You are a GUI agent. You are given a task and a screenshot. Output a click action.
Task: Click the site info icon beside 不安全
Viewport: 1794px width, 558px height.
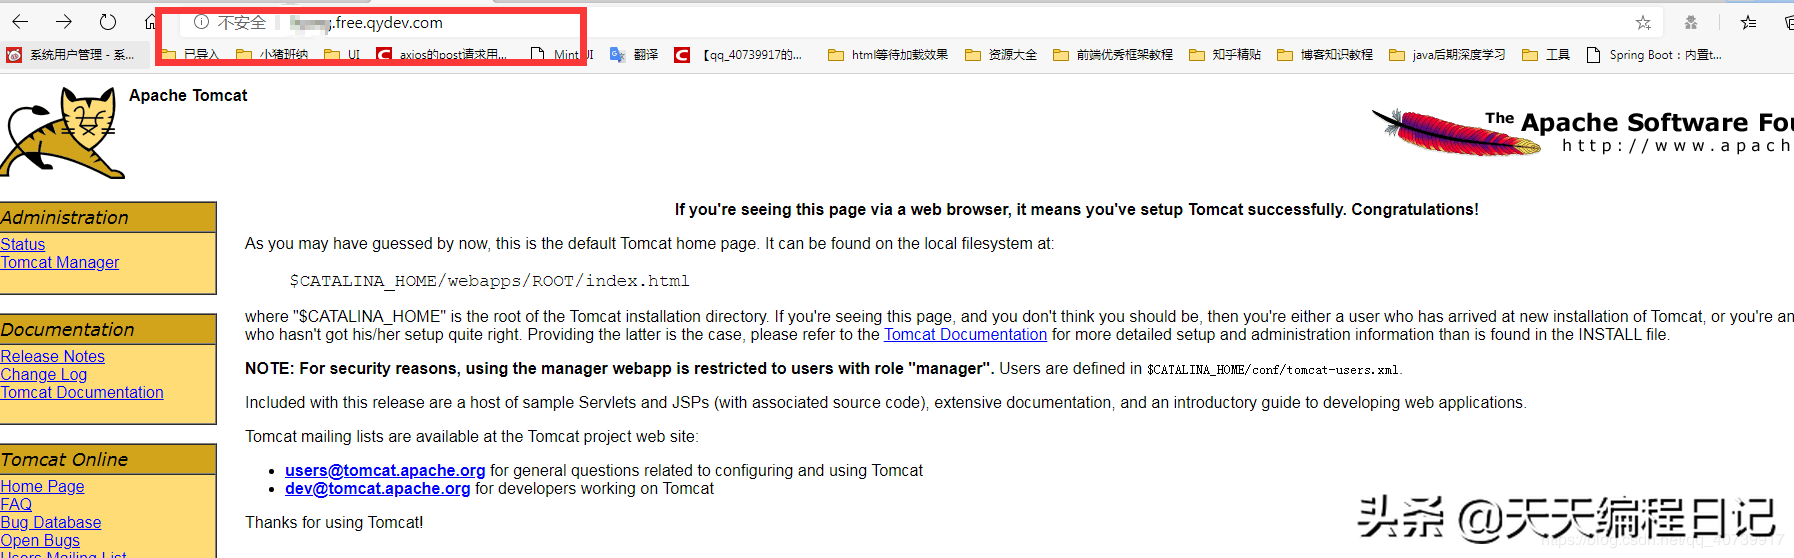point(201,22)
